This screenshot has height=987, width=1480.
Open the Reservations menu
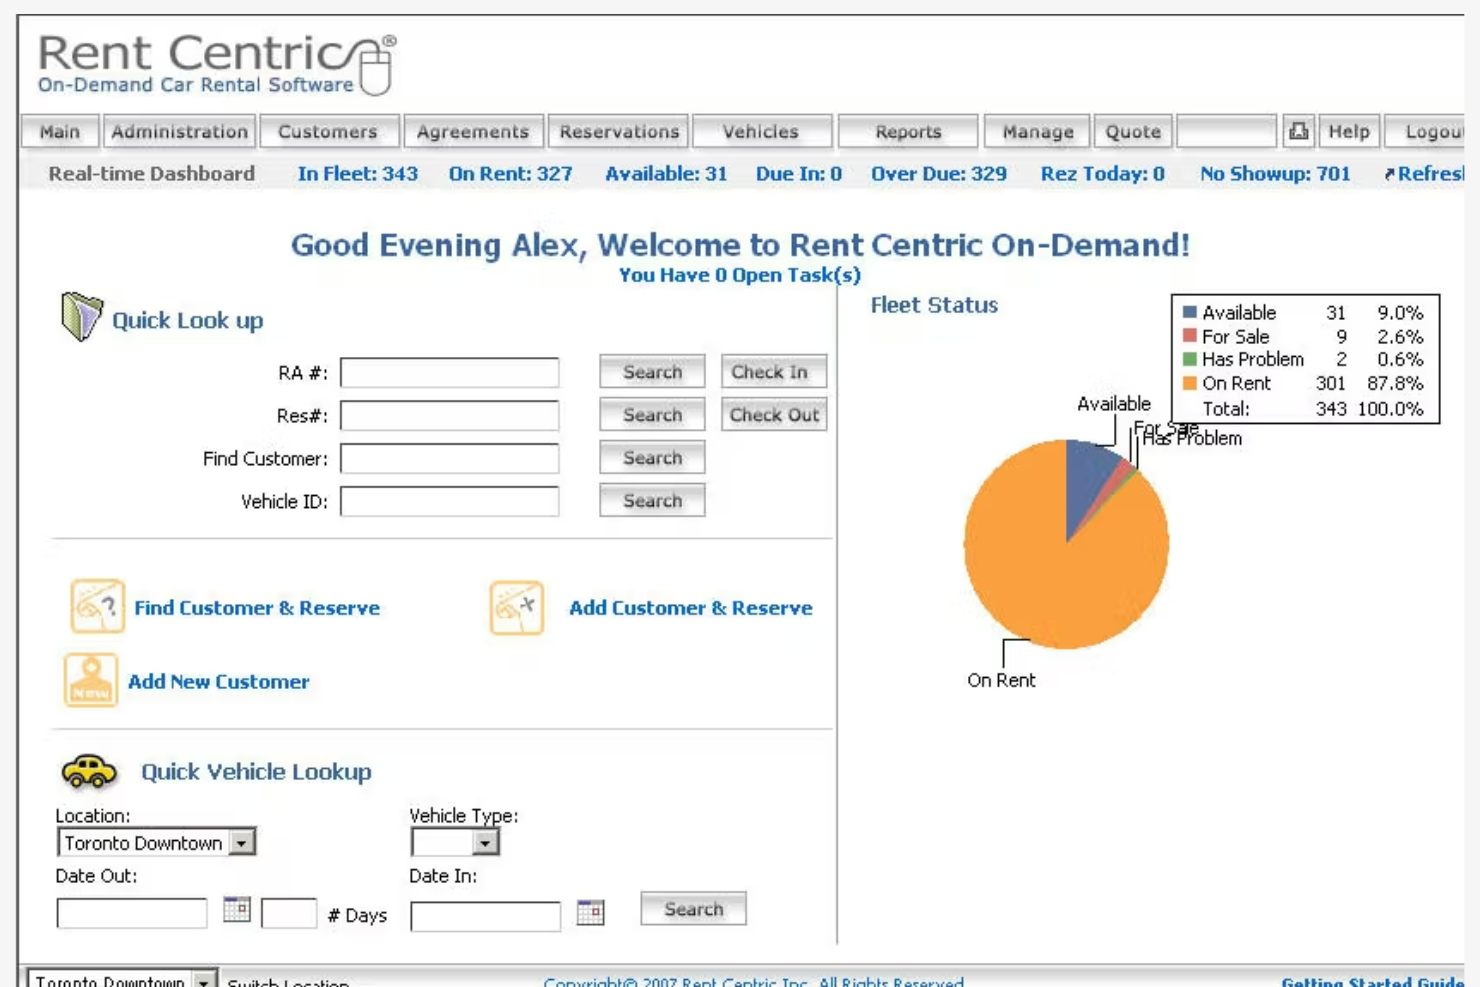(619, 130)
